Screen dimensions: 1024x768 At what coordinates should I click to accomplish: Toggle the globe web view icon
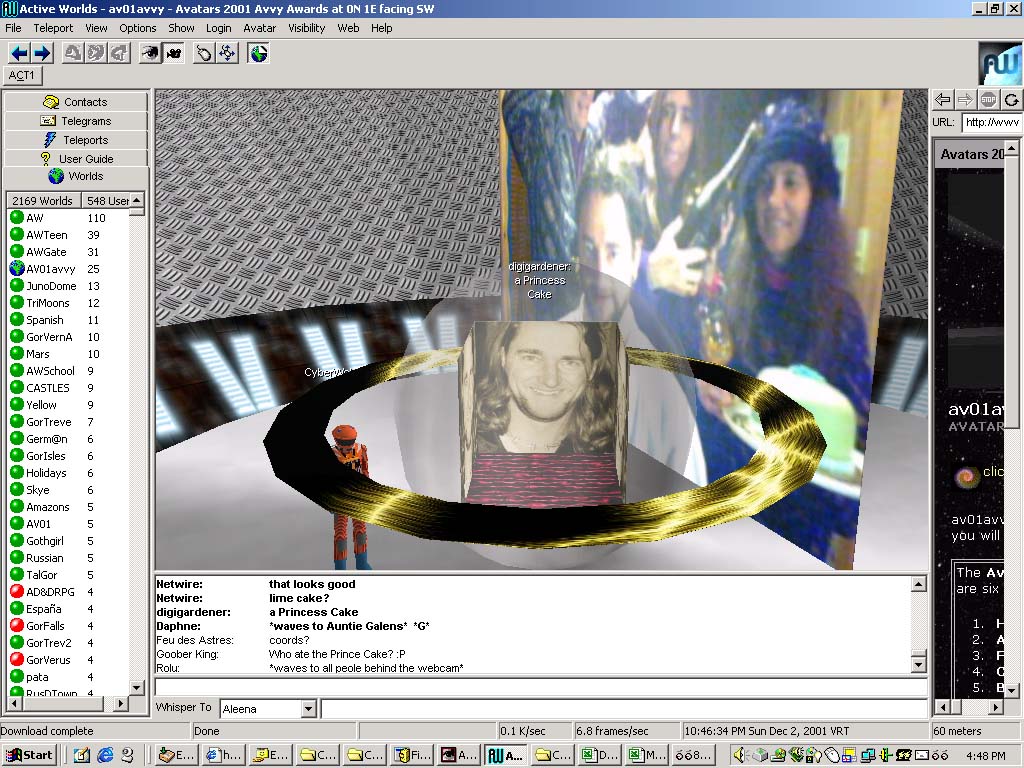(259, 53)
